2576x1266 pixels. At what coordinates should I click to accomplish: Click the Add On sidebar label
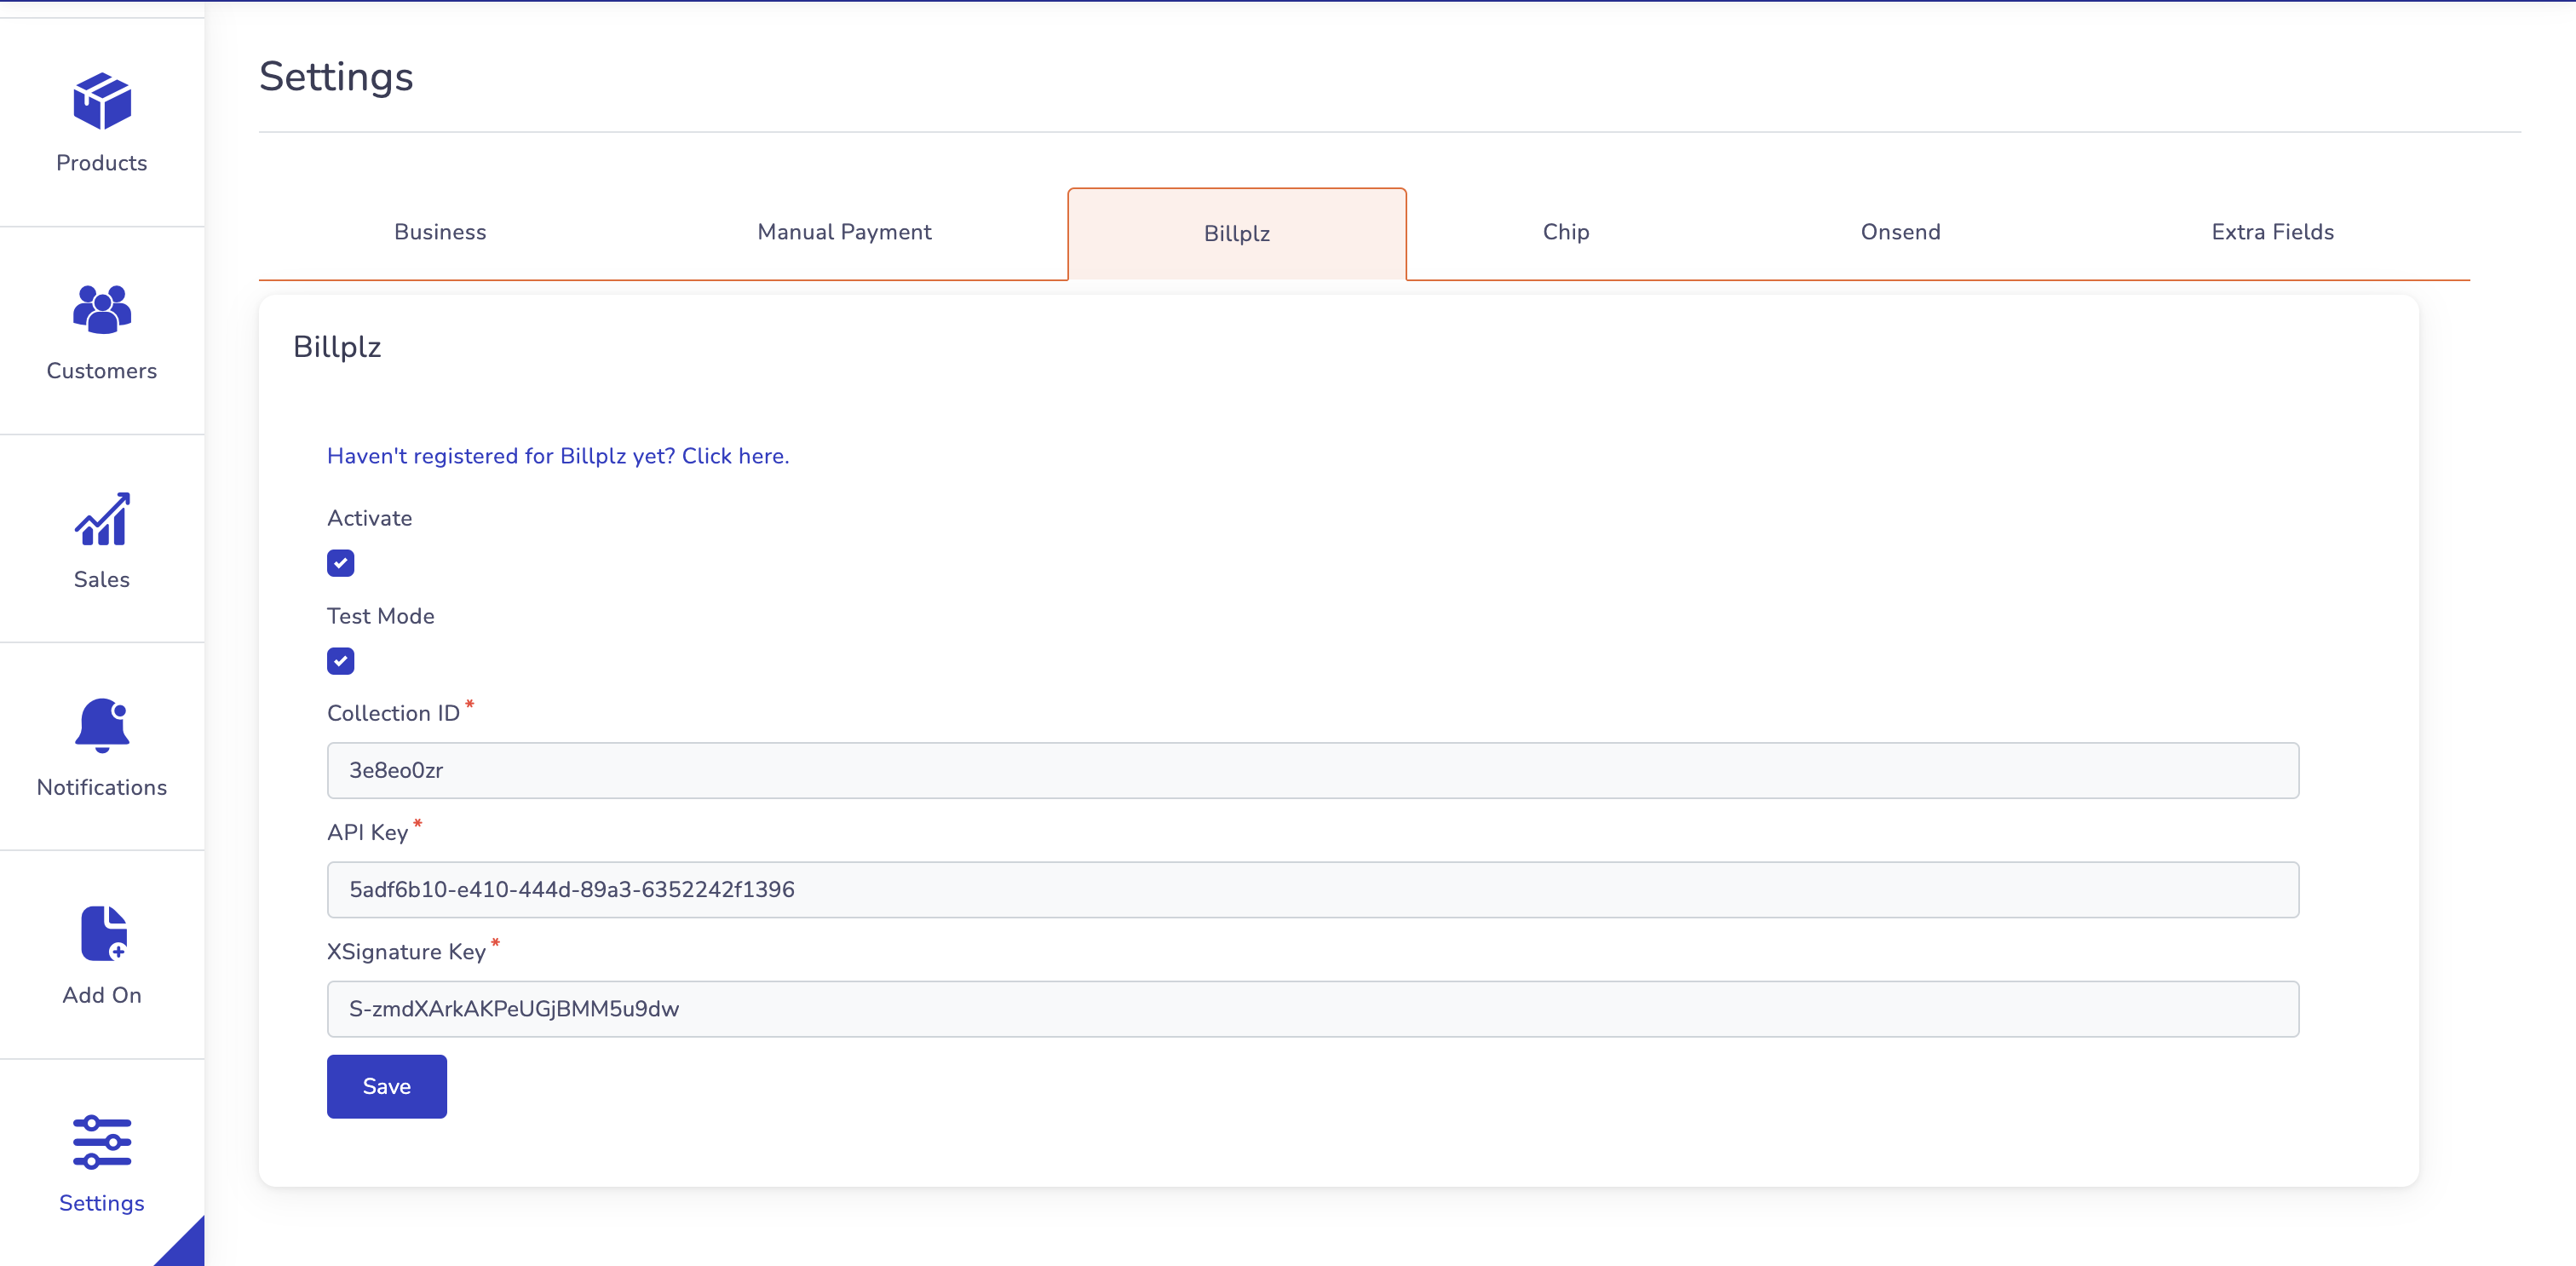(102, 996)
